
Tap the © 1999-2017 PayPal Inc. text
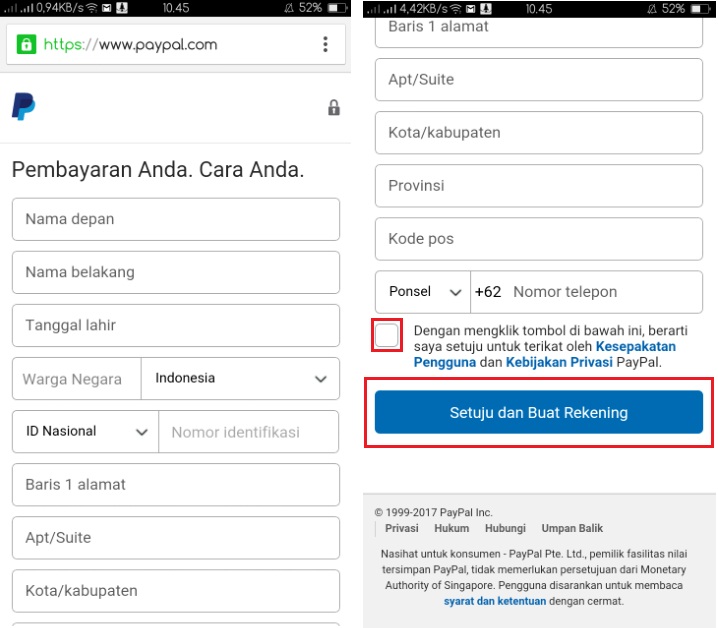pyautogui.click(x=433, y=513)
